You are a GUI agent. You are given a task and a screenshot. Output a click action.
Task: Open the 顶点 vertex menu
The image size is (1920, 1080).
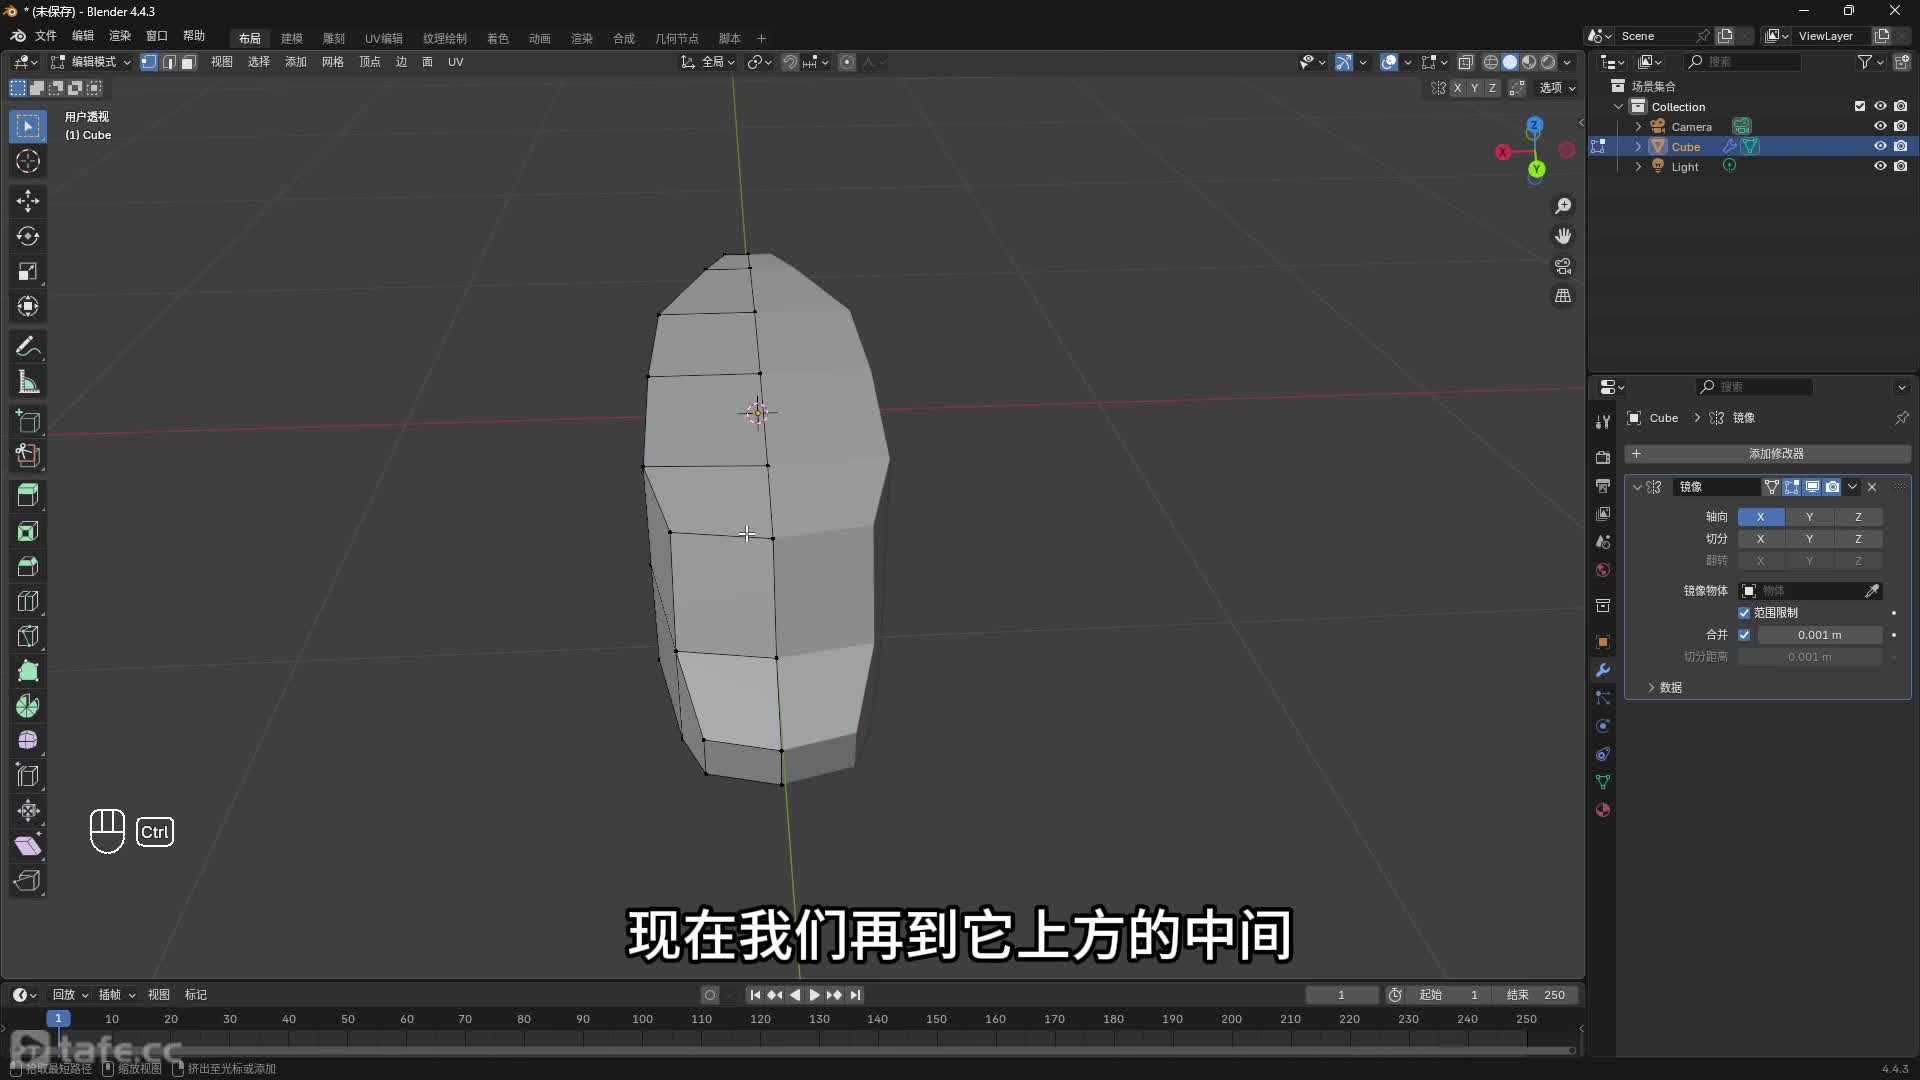pyautogui.click(x=370, y=62)
